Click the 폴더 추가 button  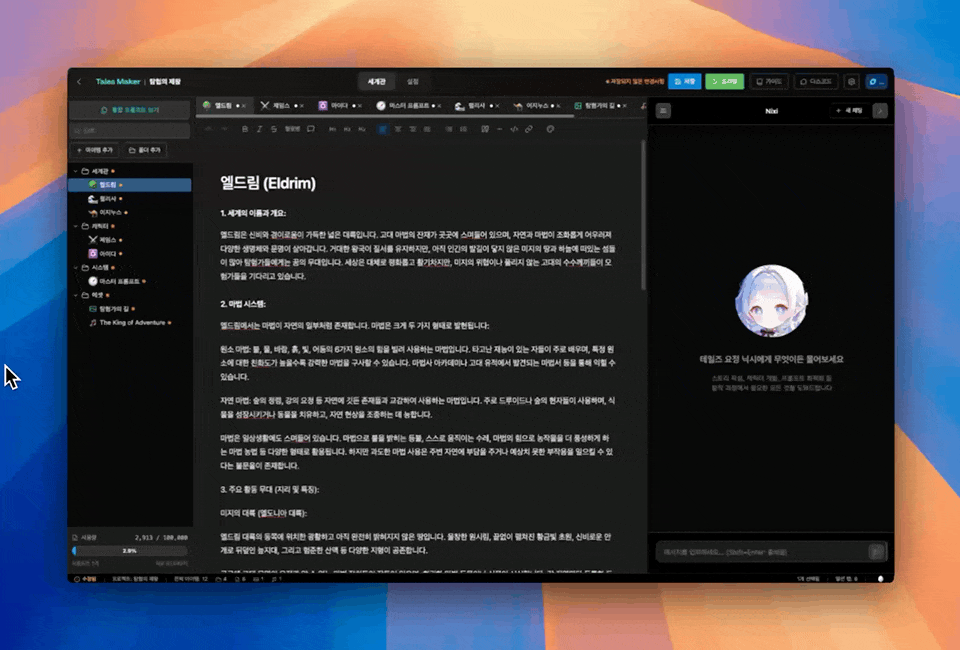tap(144, 150)
